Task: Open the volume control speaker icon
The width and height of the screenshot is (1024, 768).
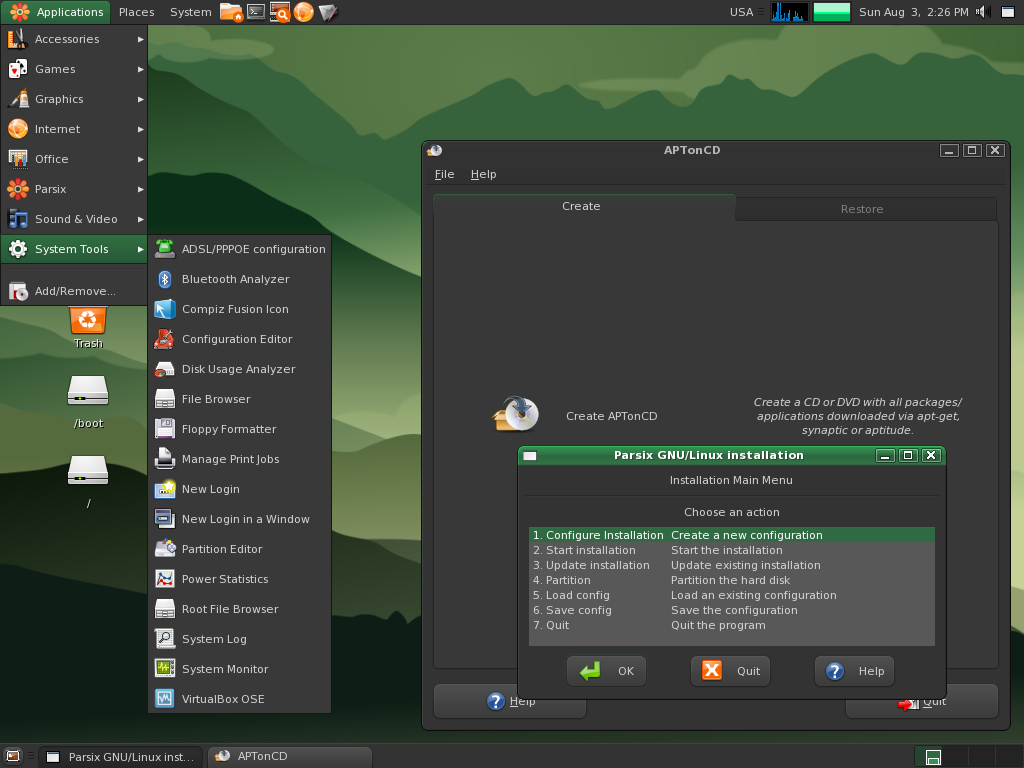Action: tap(983, 12)
